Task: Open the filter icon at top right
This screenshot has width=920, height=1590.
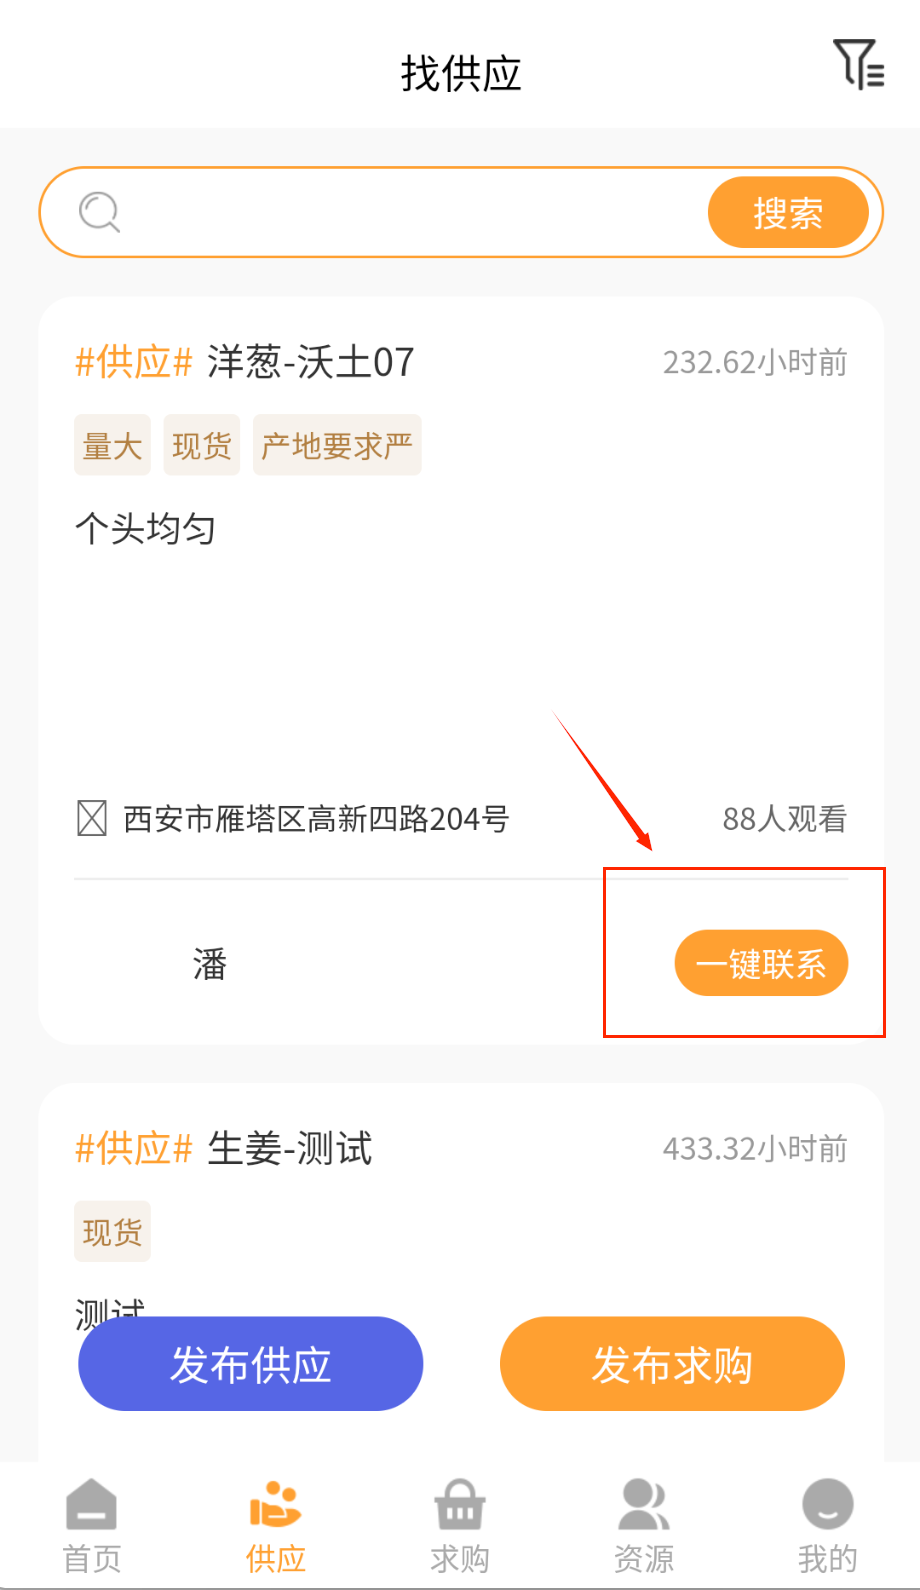Action: (858, 65)
